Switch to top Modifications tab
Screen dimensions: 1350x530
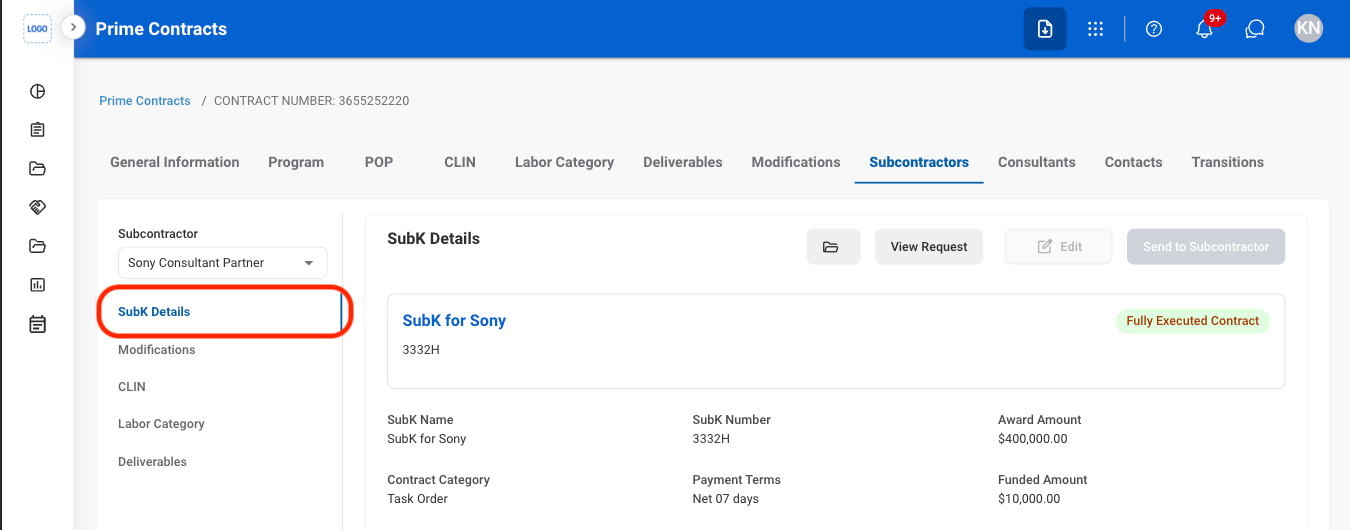[x=796, y=162]
